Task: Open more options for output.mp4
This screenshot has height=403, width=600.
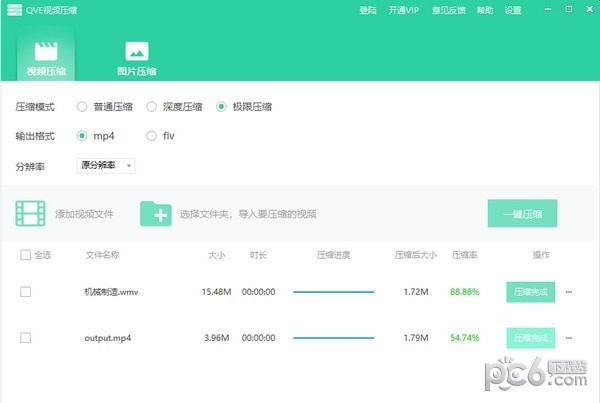Action: pyautogui.click(x=569, y=338)
